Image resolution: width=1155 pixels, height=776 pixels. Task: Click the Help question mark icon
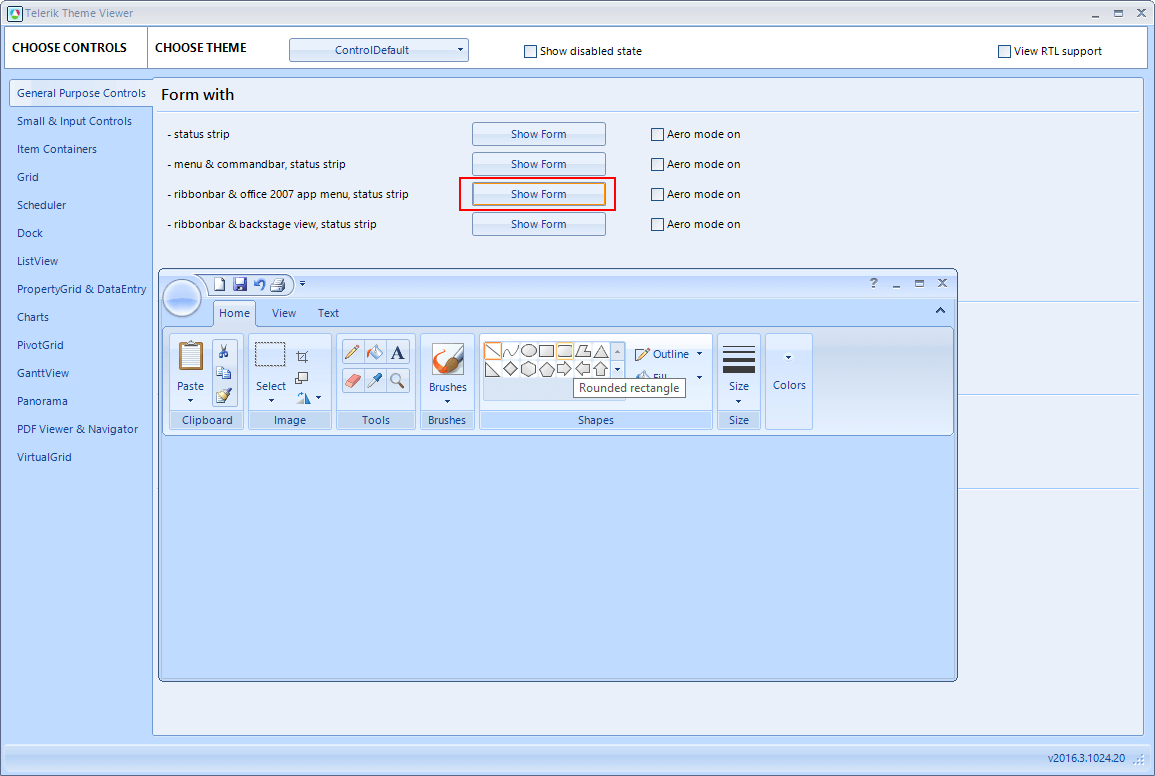tap(874, 283)
